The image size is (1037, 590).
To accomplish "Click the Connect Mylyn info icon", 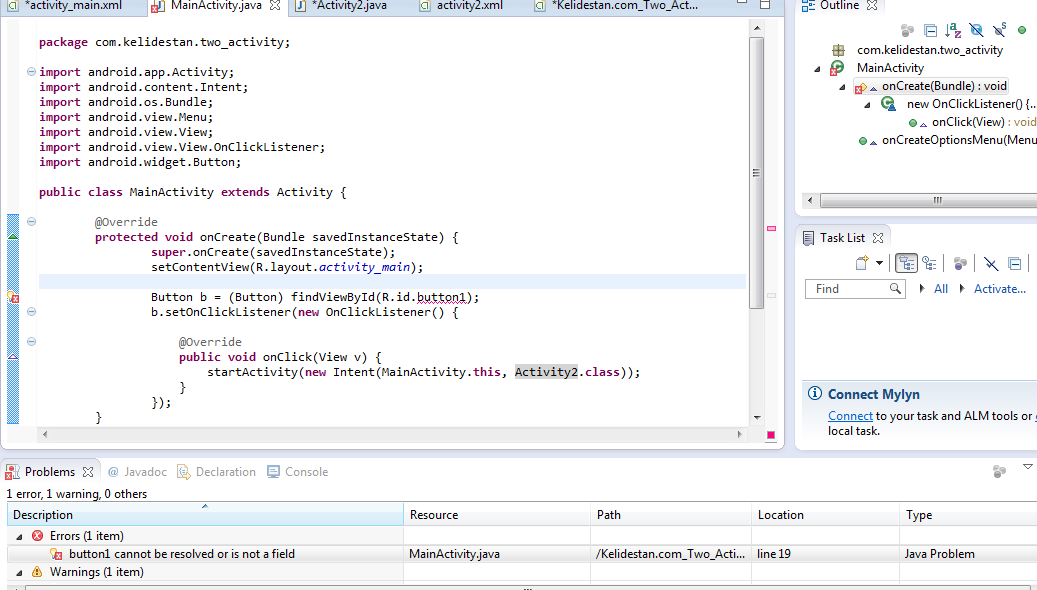I will tap(814, 394).
